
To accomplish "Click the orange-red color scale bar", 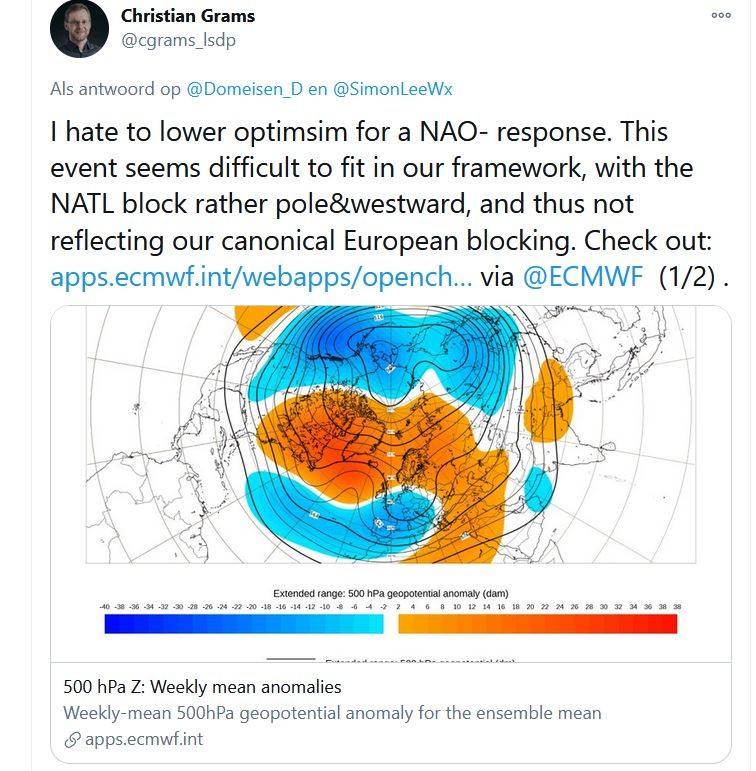I will tap(538, 623).
